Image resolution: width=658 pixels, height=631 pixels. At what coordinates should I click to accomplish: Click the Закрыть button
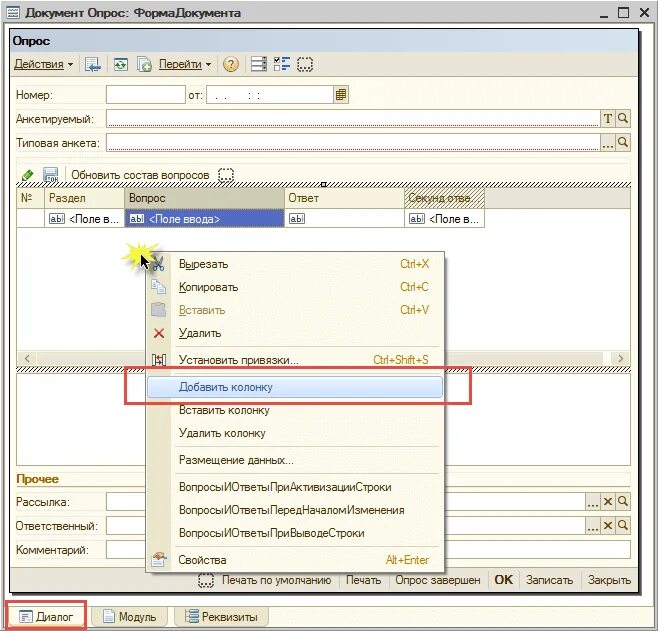609,580
